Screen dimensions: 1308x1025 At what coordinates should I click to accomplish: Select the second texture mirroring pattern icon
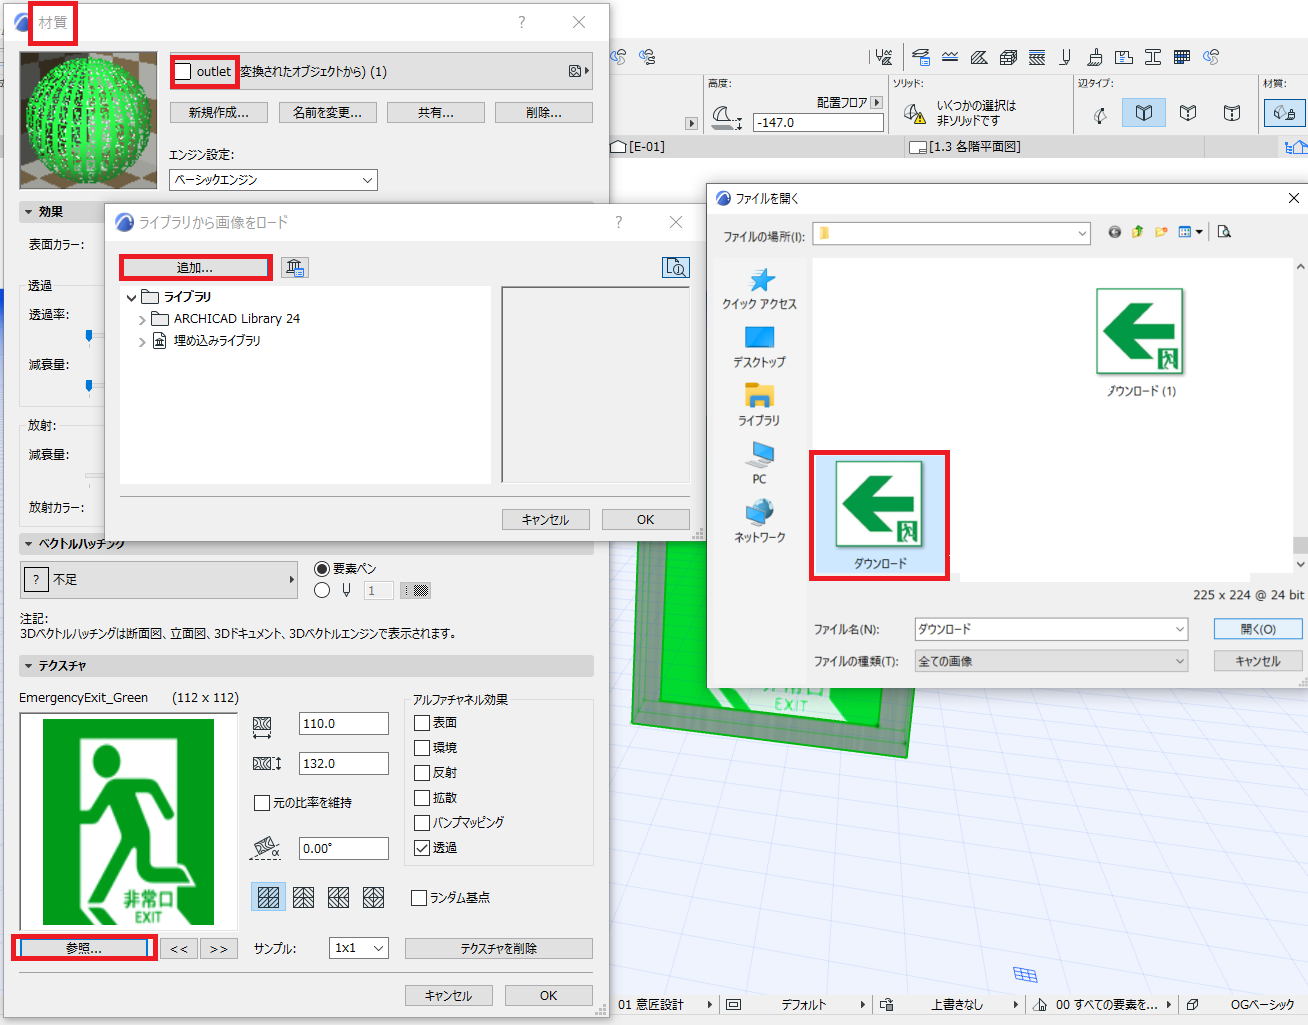tap(303, 897)
